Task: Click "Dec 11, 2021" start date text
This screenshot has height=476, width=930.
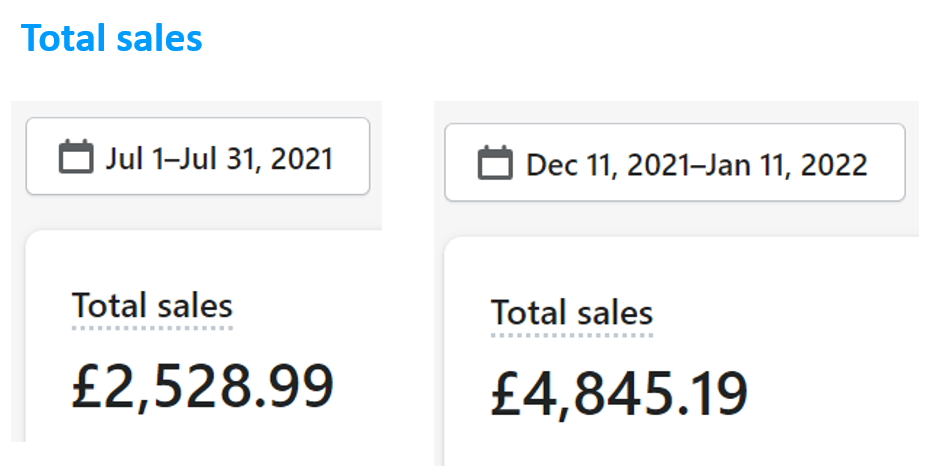Action: [x=608, y=164]
